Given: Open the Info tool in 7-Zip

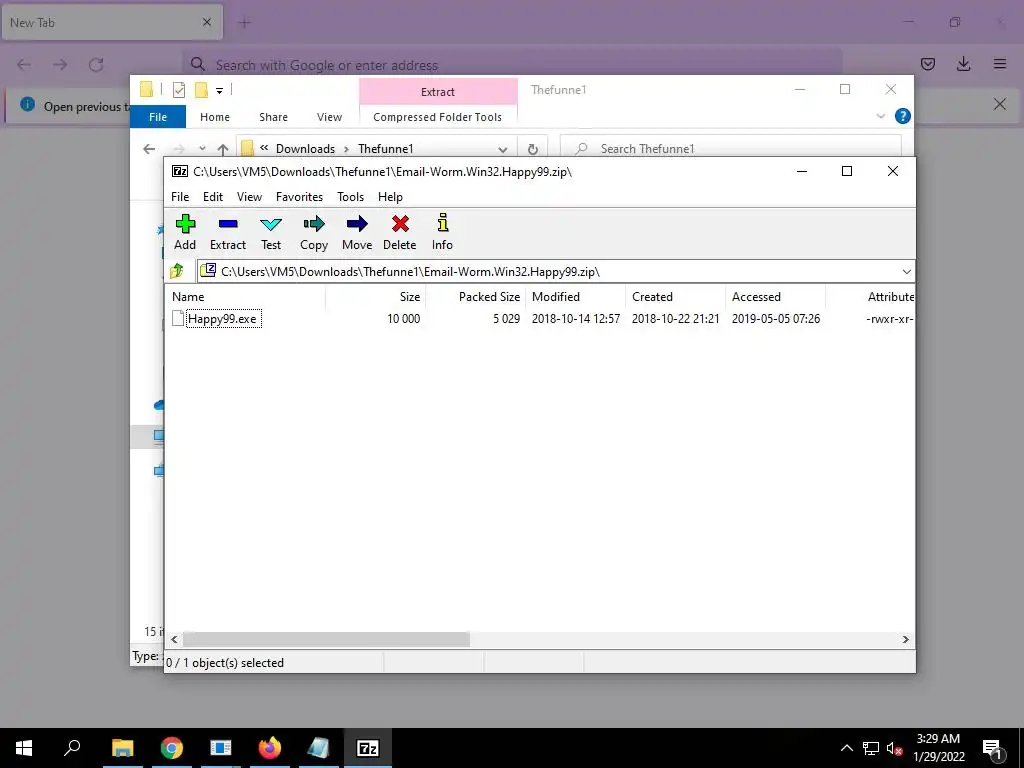Looking at the screenshot, I should 442,232.
